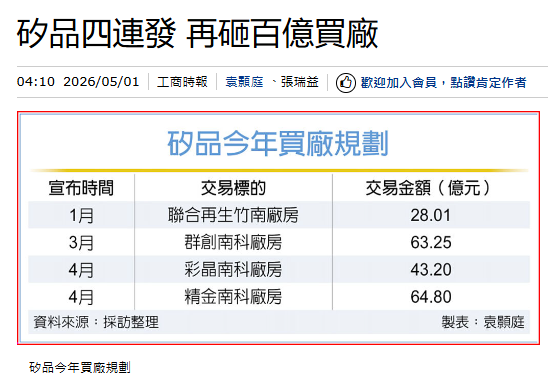Select 資料來源：採訪整理 footnote
The width and height of the screenshot is (548, 381).
coord(96,322)
